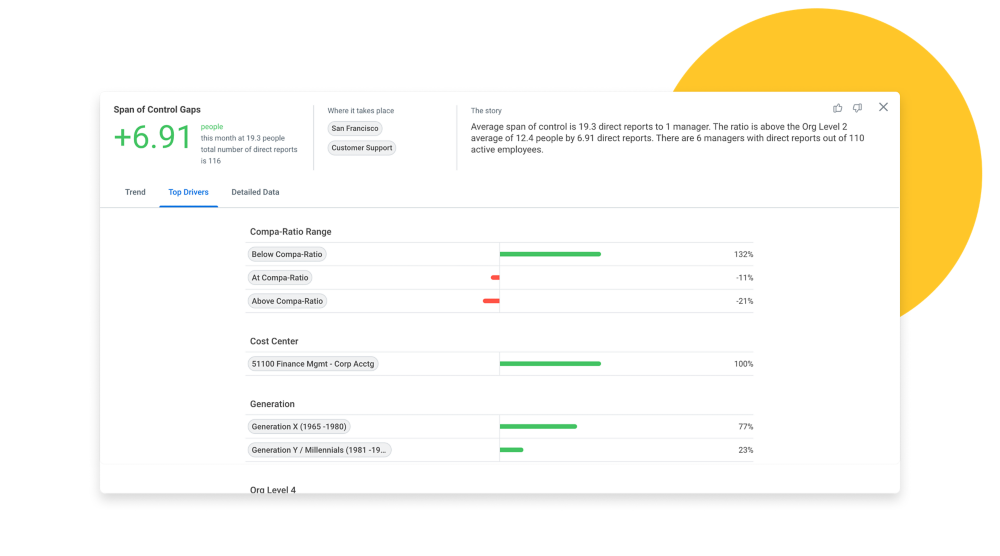Image resolution: width=1000 pixels, height=556 pixels.
Task: Select the Below Compa-Ratio chip
Action: tap(287, 255)
